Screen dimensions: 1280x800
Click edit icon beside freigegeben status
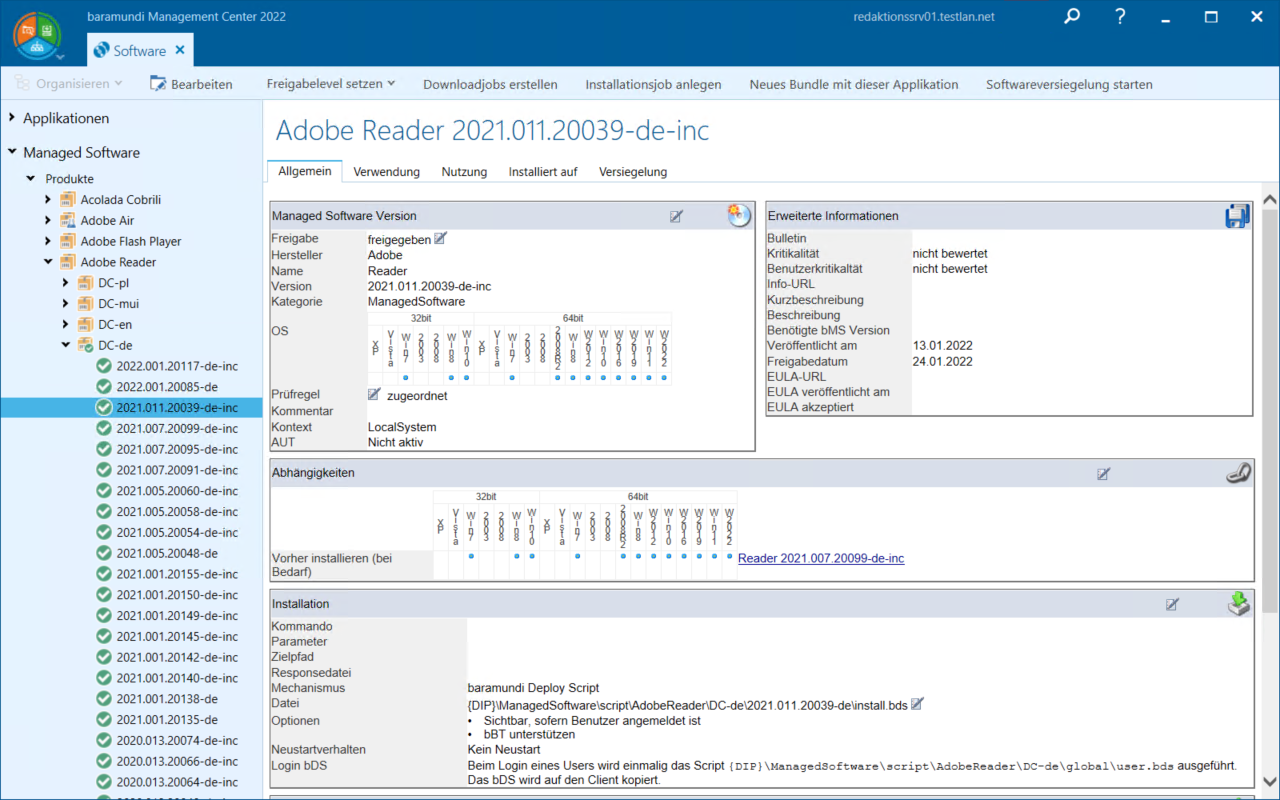[x=441, y=239]
